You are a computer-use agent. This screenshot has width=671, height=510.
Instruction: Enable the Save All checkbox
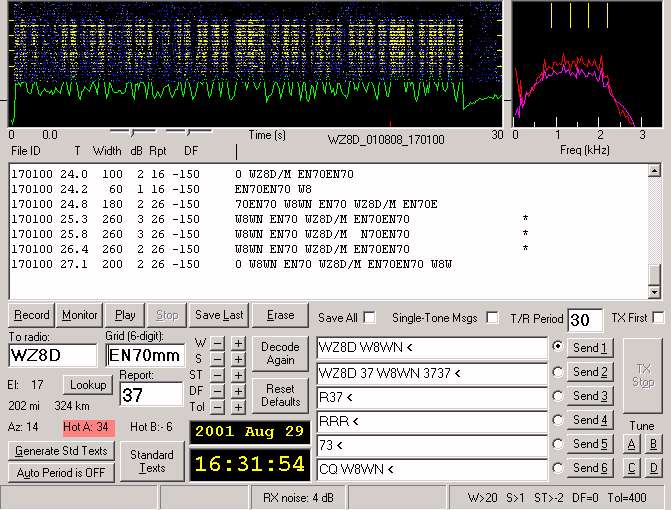(x=370, y=318)
